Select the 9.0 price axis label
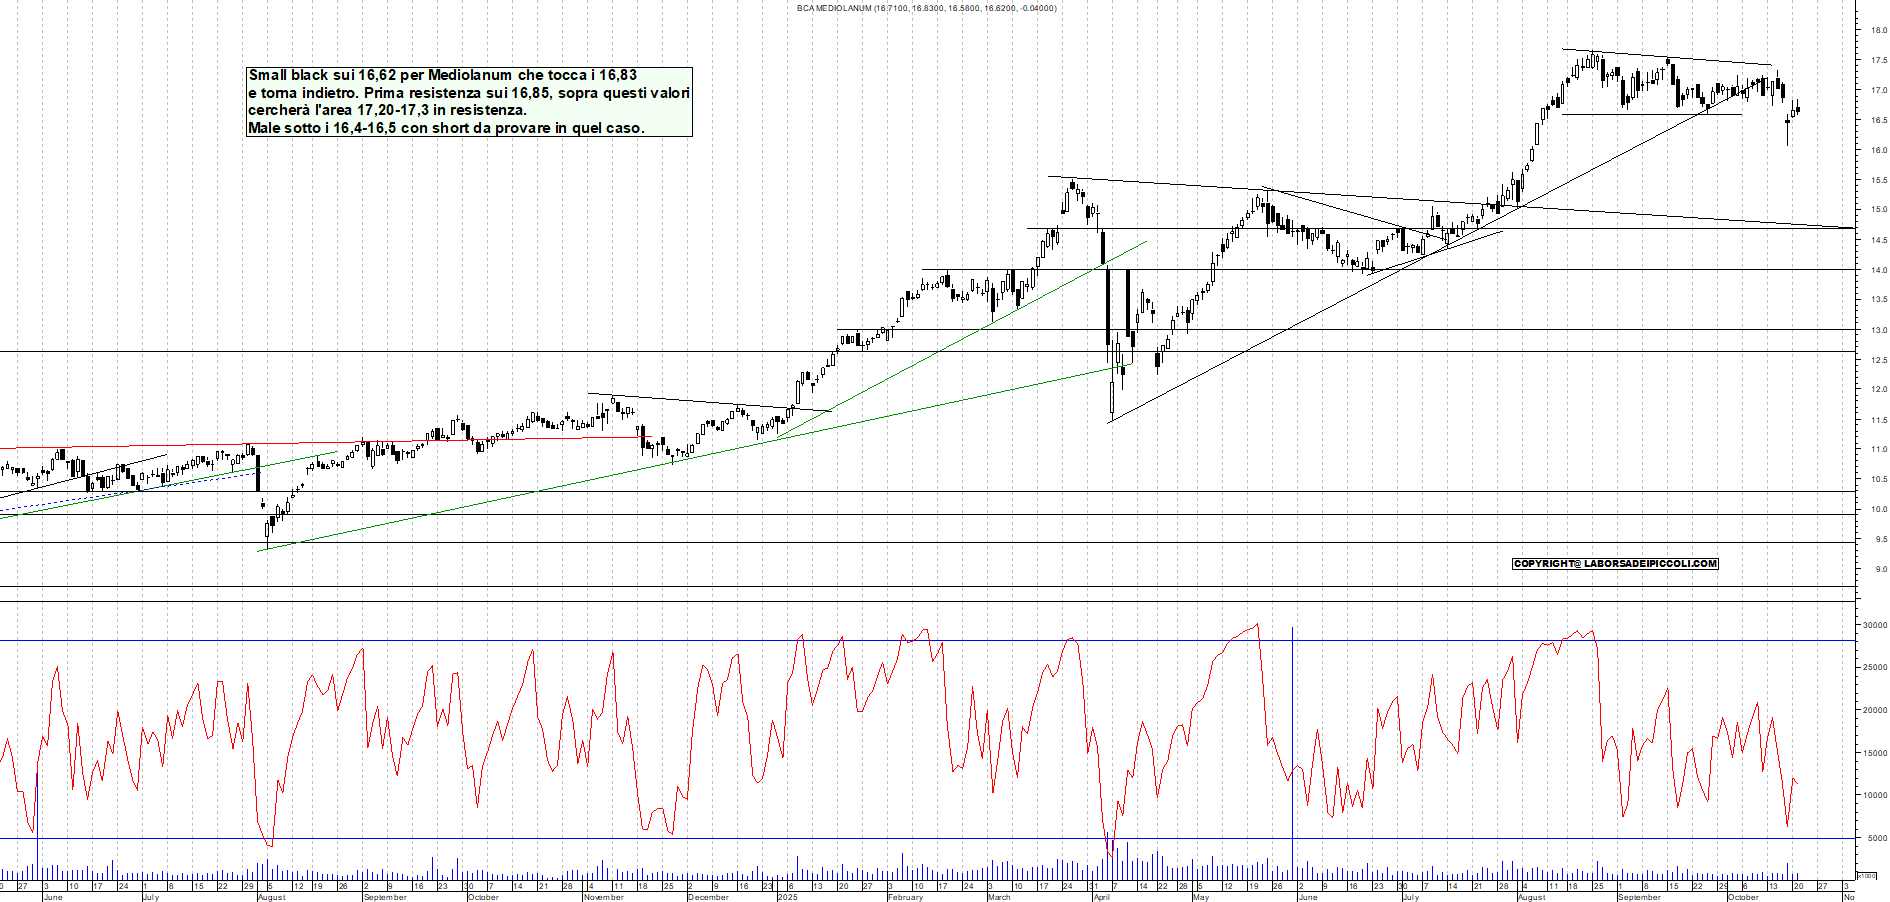The height and width of the screenshot is (902, 1890). (x=1878, y=569)
